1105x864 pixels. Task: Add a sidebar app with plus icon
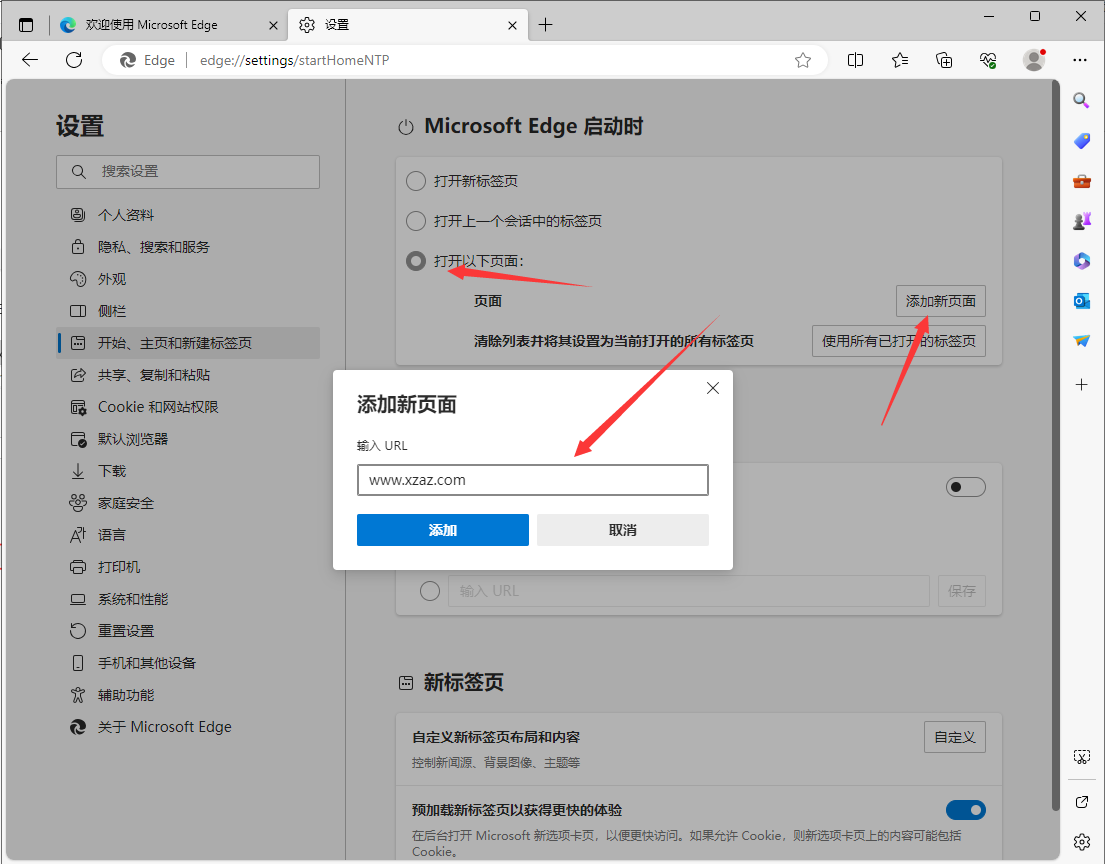coord(1082,385)
